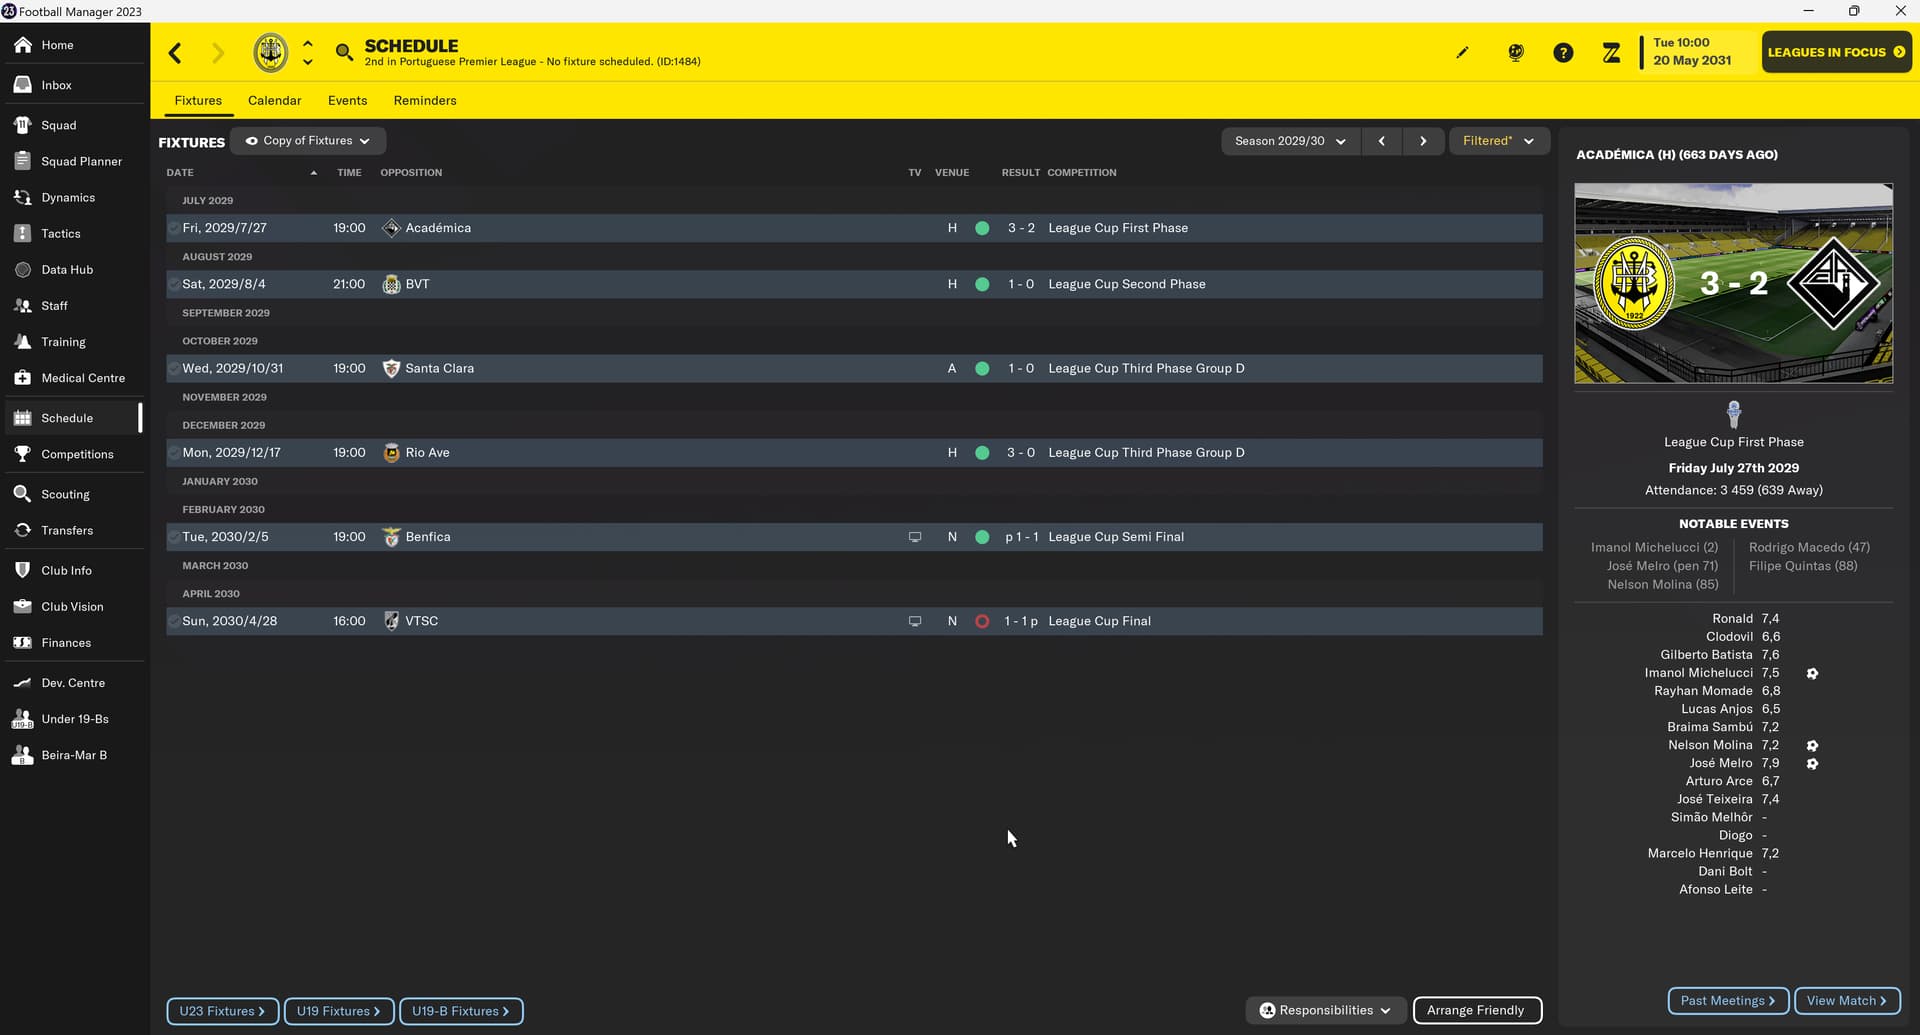The image size is (1920, 1035).
Task: Select Schedule in the sidebar
Action: coord(73,418)
